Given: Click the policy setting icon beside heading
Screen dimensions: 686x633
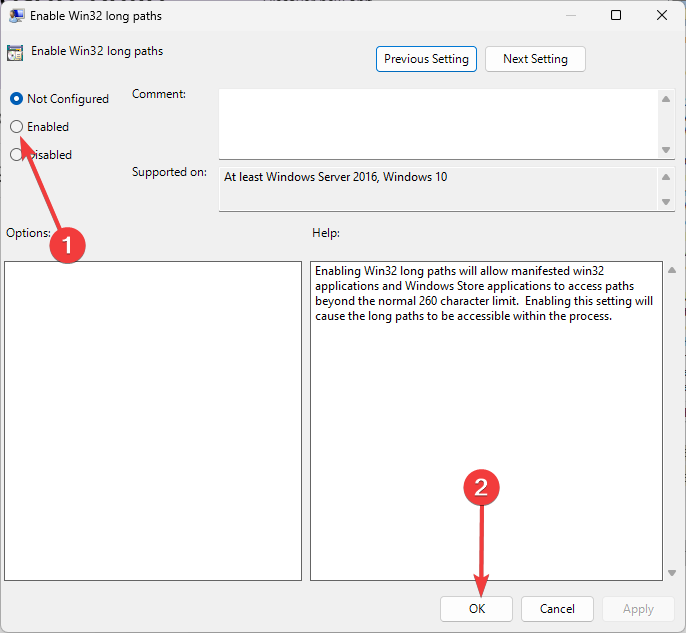Looking at the screenshot, I should pyautogui.click(x=15, y=52).
